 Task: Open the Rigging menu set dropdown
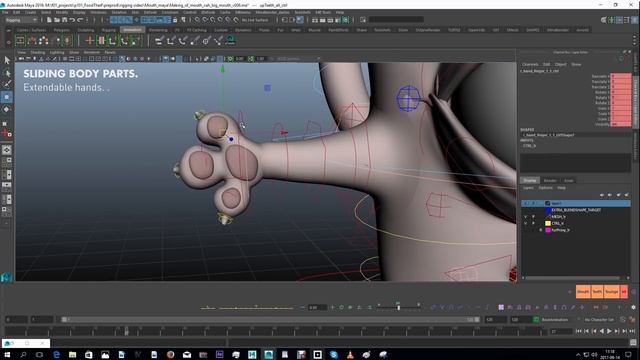tap(21, 20)
